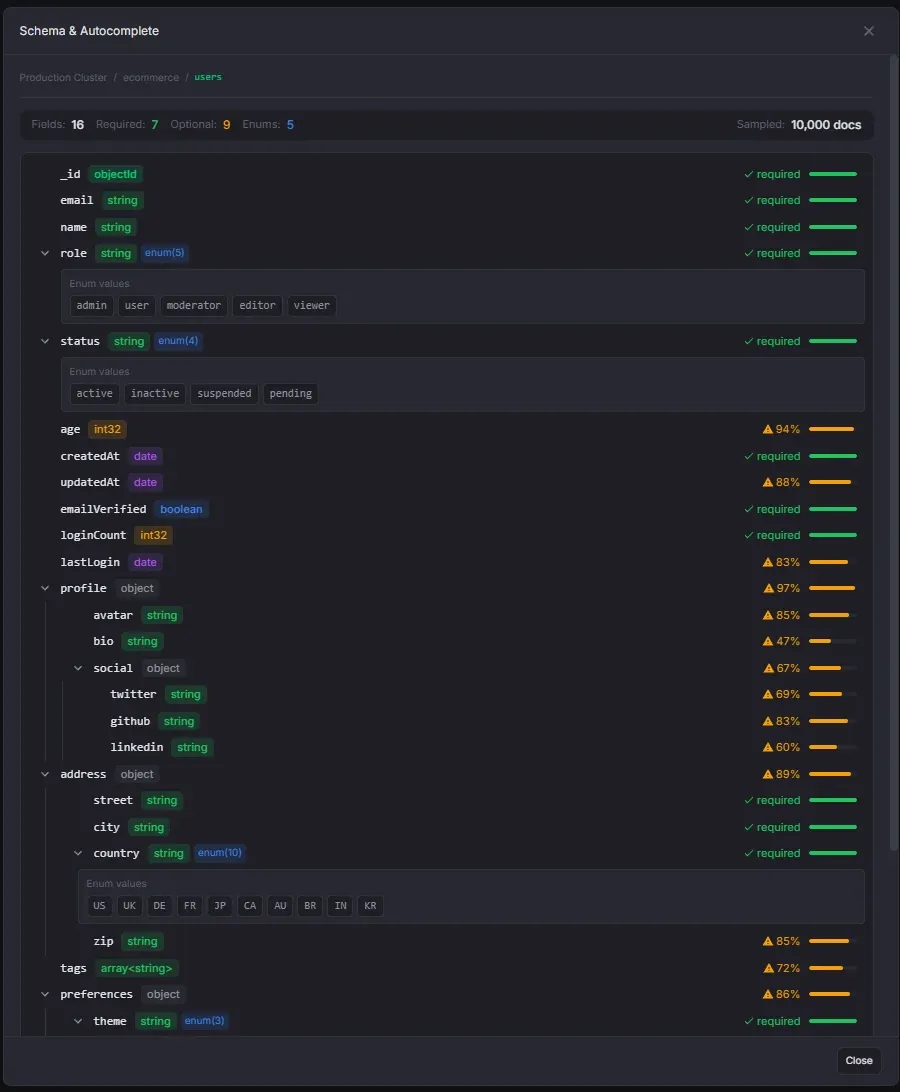Click the Close button
The width and height of the screenshot is (900, 1092).
[x=858, y=1060]
